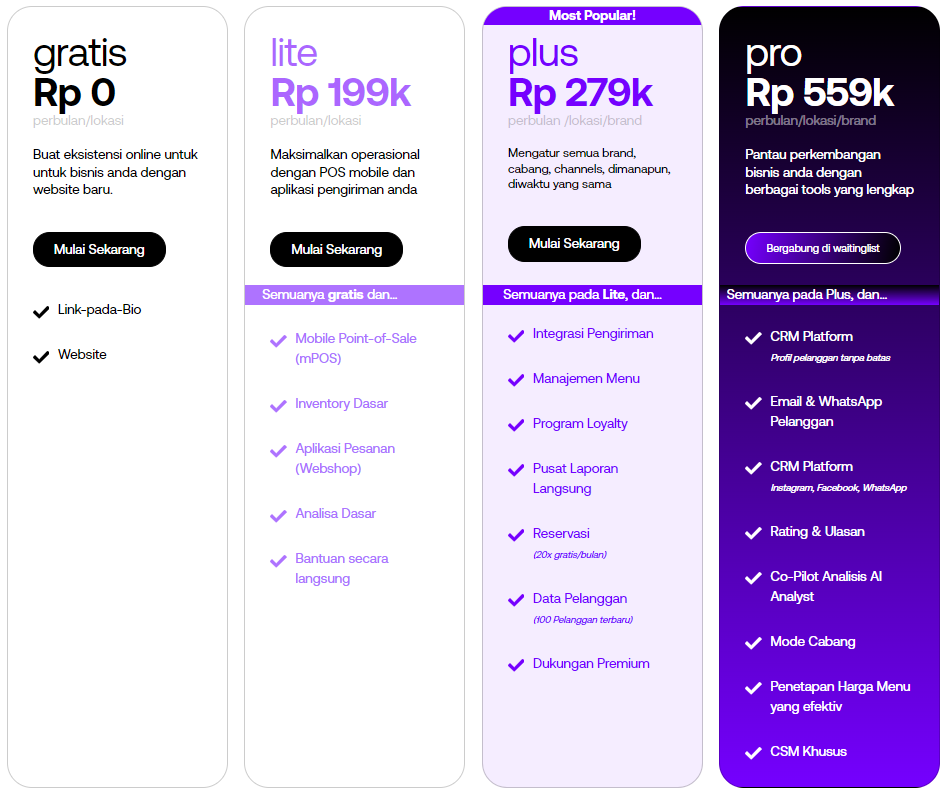947x795 pixels.
Task: Click the Co-Pilot Analisis AI Analyst text
Action: (x=826, y=587)
